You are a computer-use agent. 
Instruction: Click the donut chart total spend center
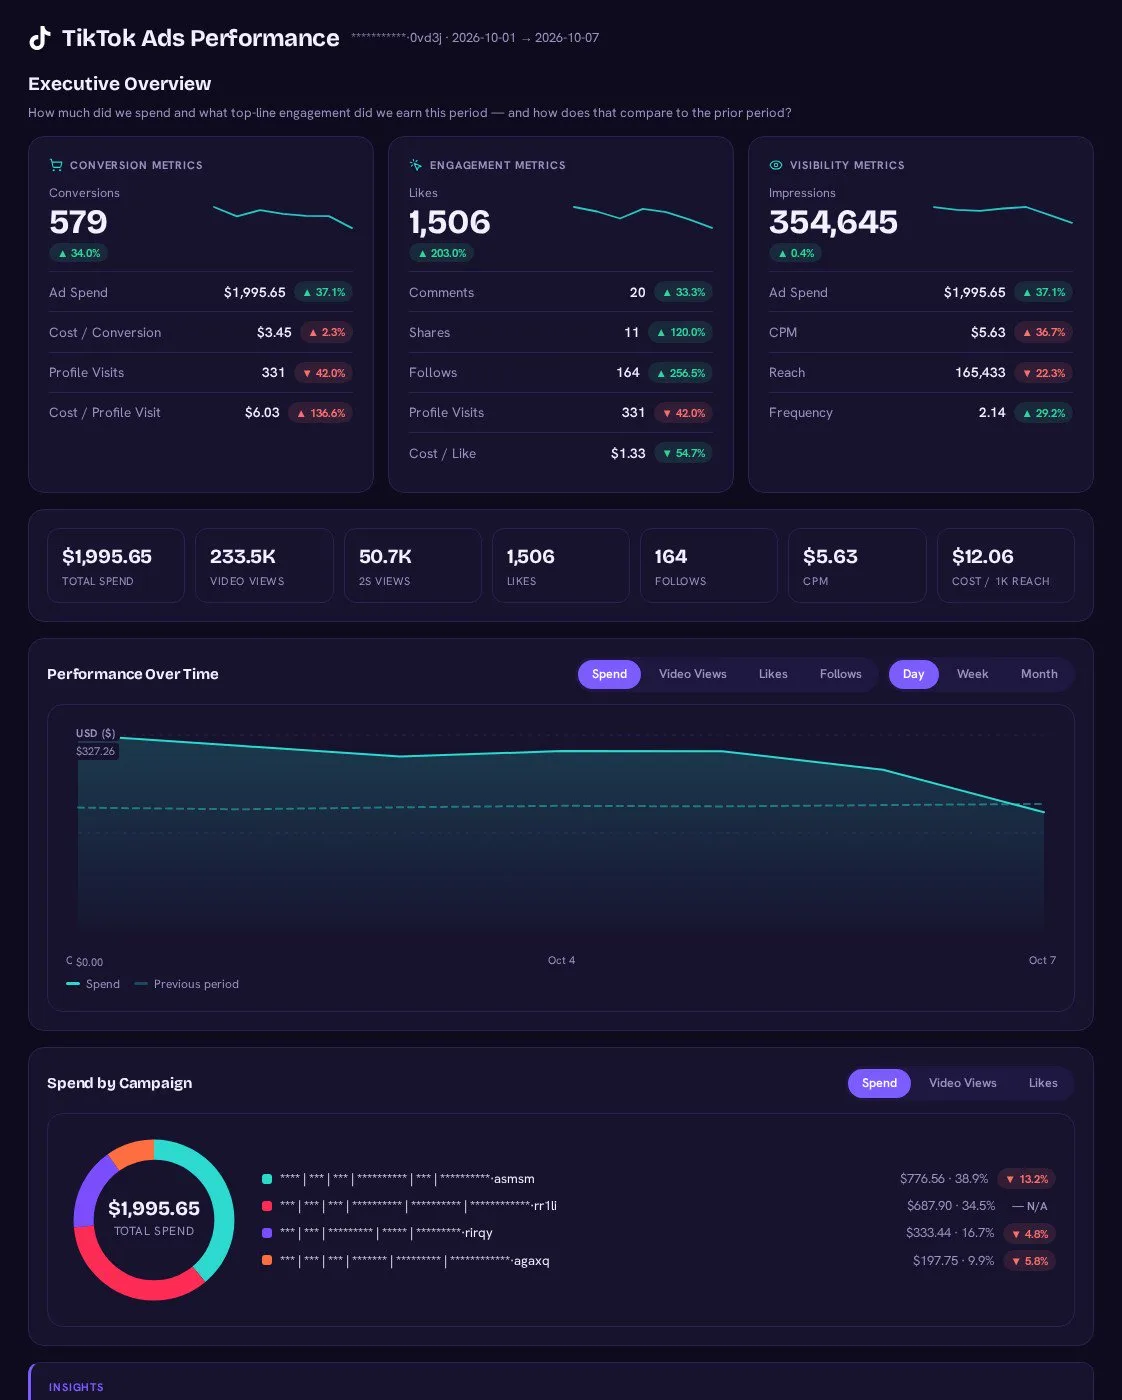click(x=154, y=1218)
